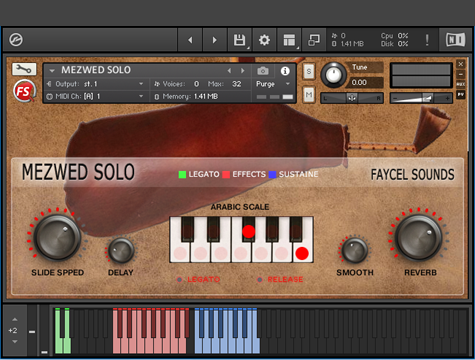The width and height of the screenshot is (475, 360).
Task: Click the SLIDE SPPED knob
Action: (x=57, y=238)
